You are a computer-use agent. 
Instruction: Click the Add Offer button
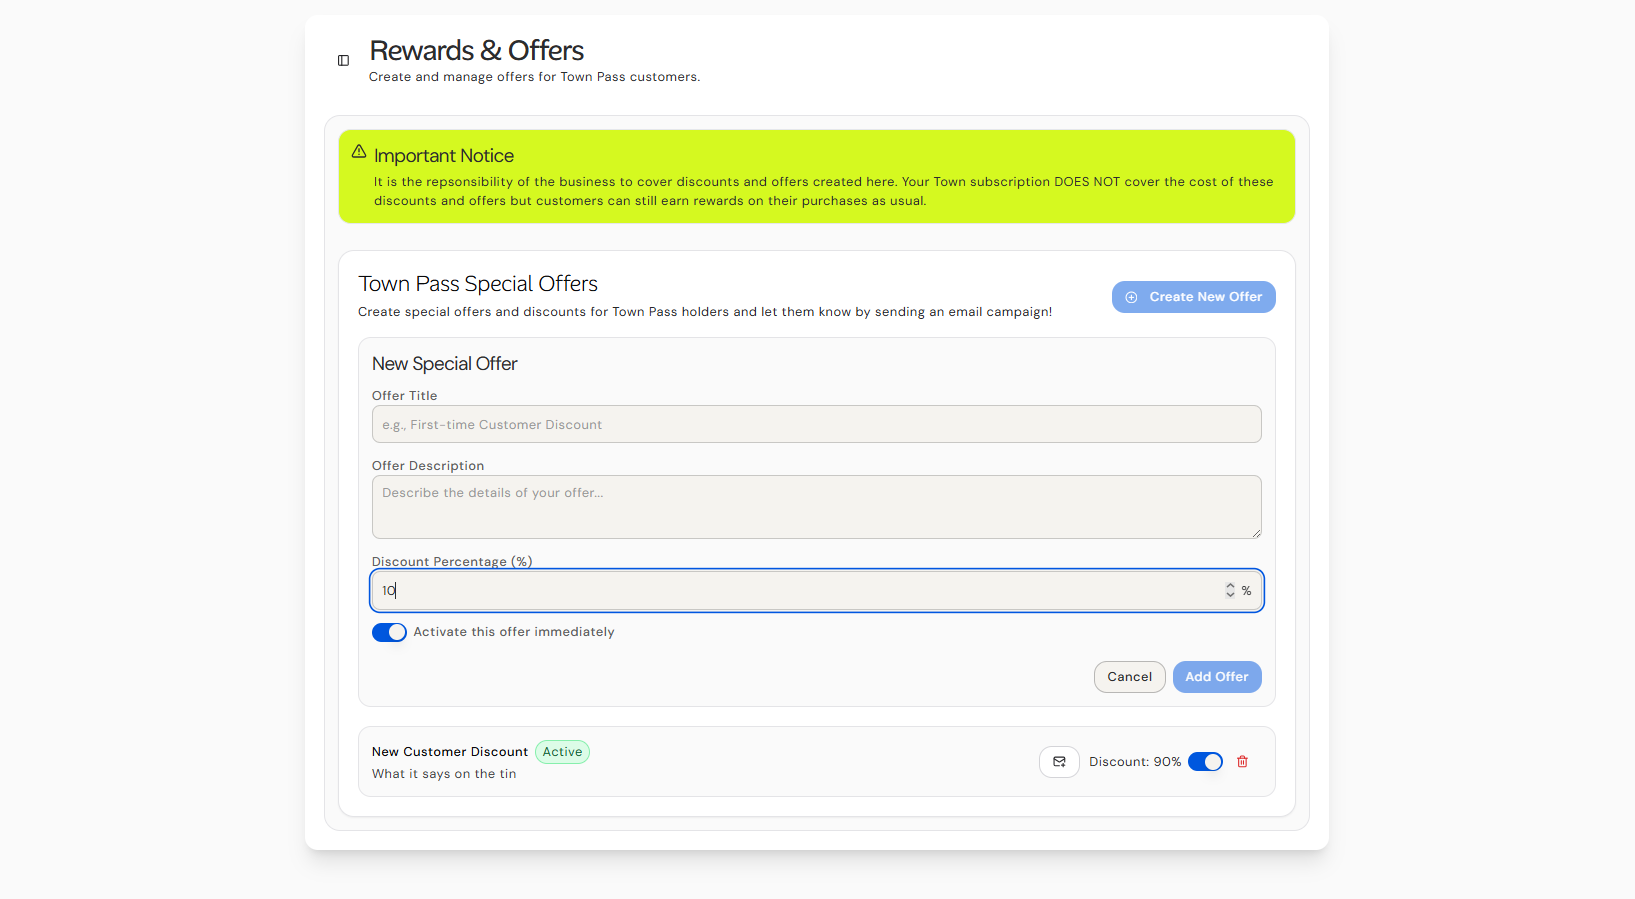pyautogui.click(x=1217, y=677)
